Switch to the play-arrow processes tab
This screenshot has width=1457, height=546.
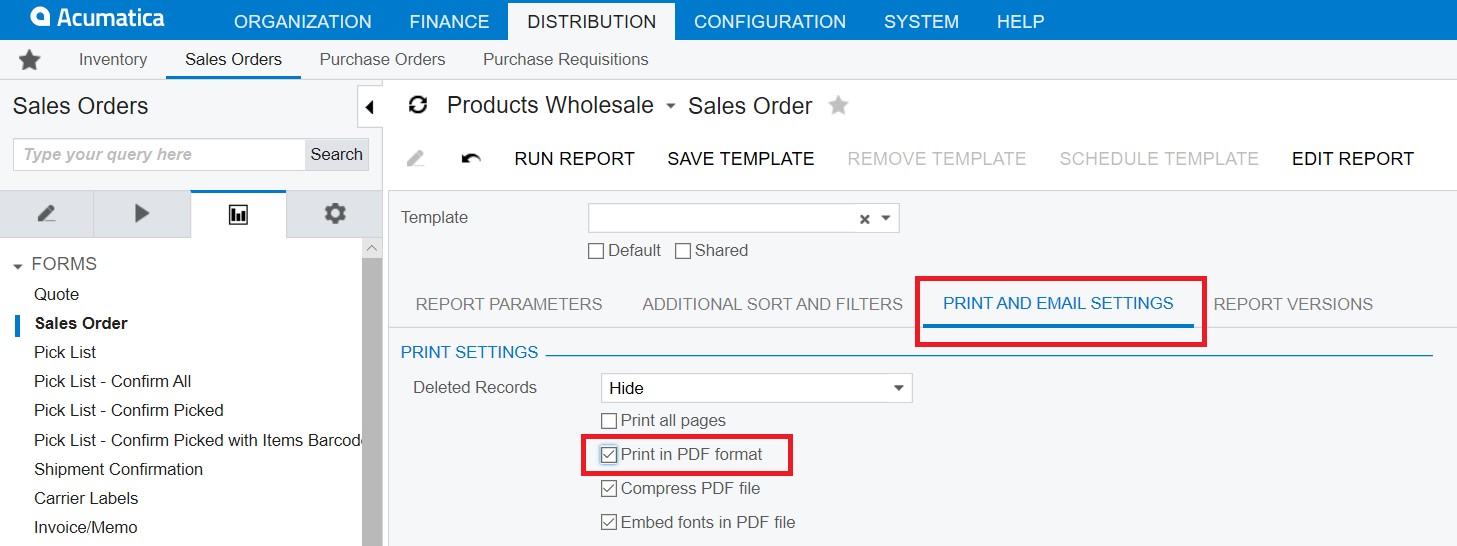click(141, 214)
